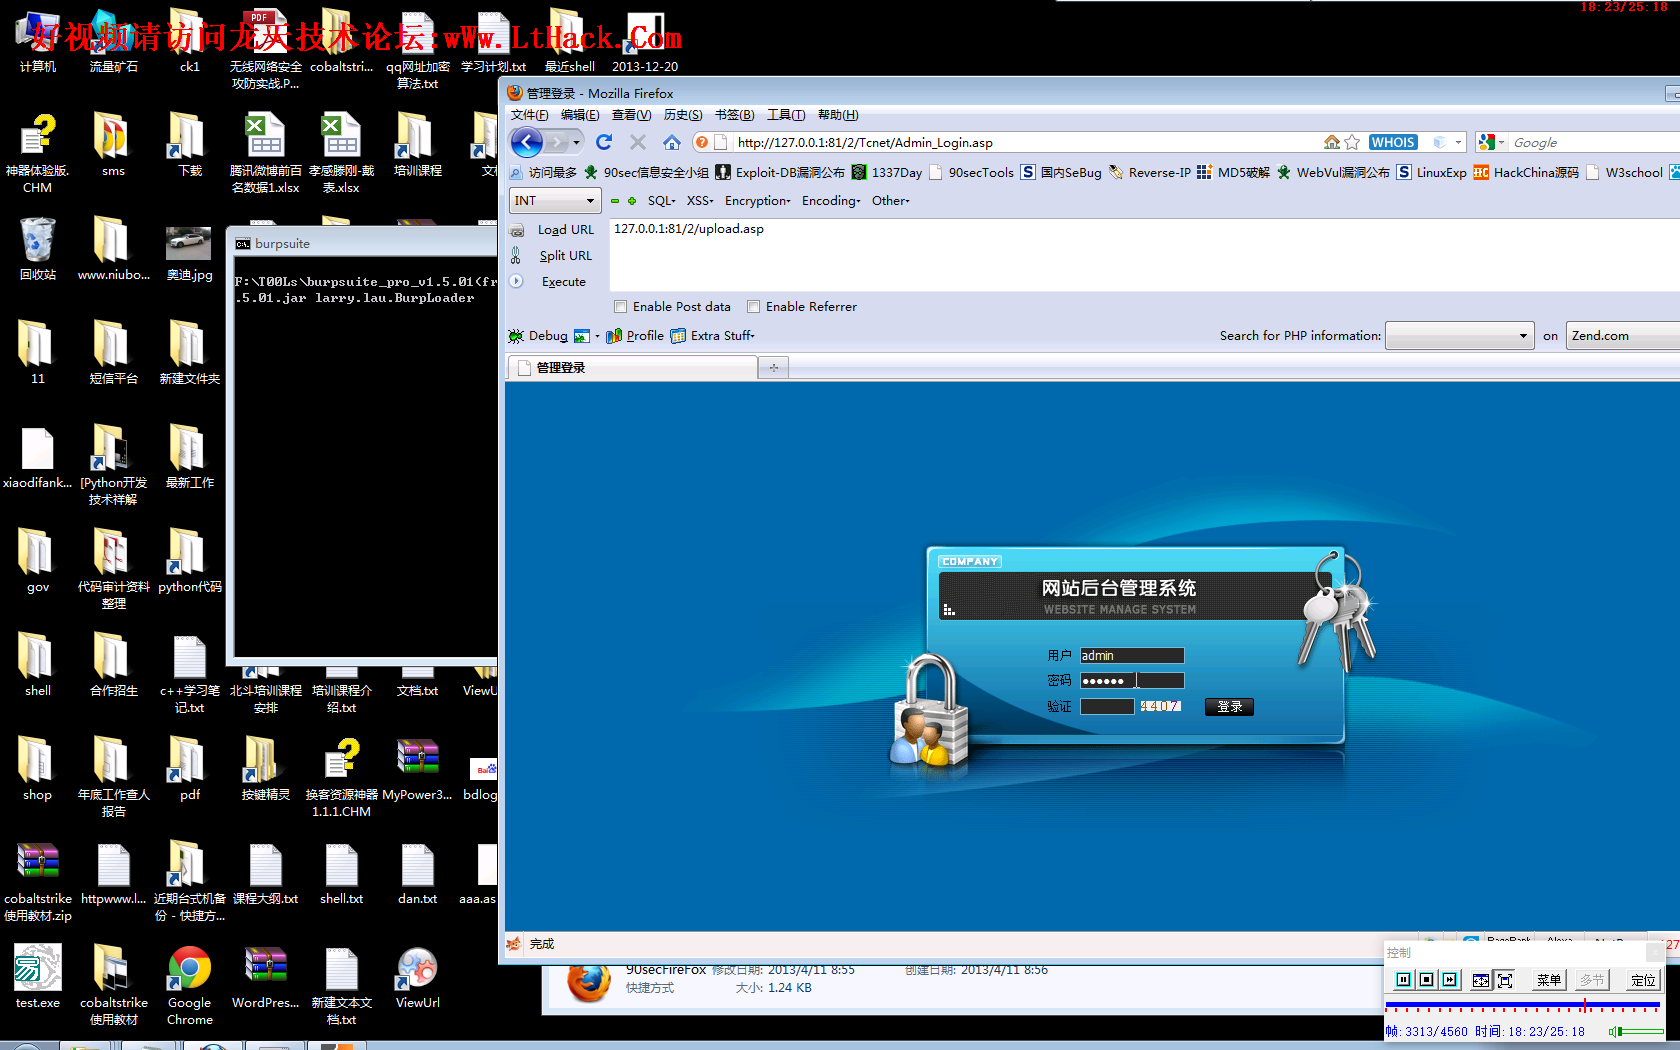Expand the XSS HackBar menu
Image resolution: width=1680 pixels, height=1050 pixels.
click(x=700, y=200)
